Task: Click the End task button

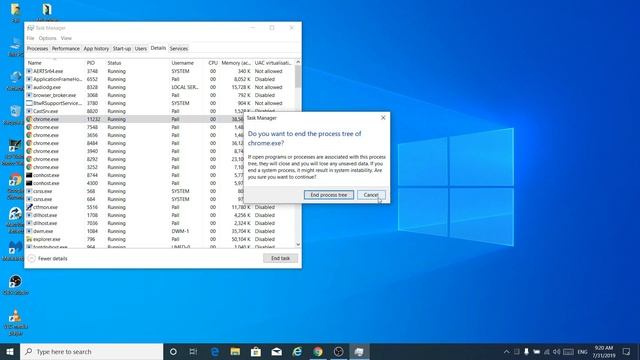Action: click(280, 258)
